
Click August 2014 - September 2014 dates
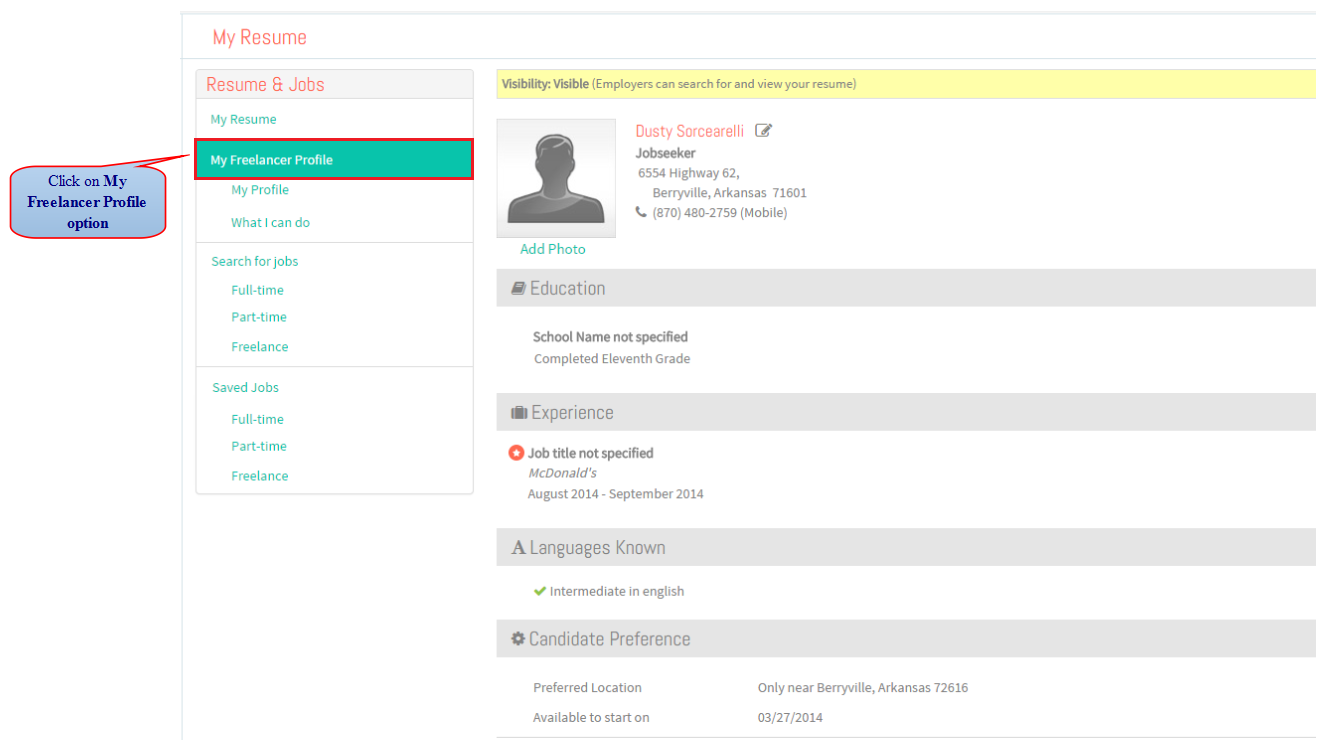[x=616, y=494]
